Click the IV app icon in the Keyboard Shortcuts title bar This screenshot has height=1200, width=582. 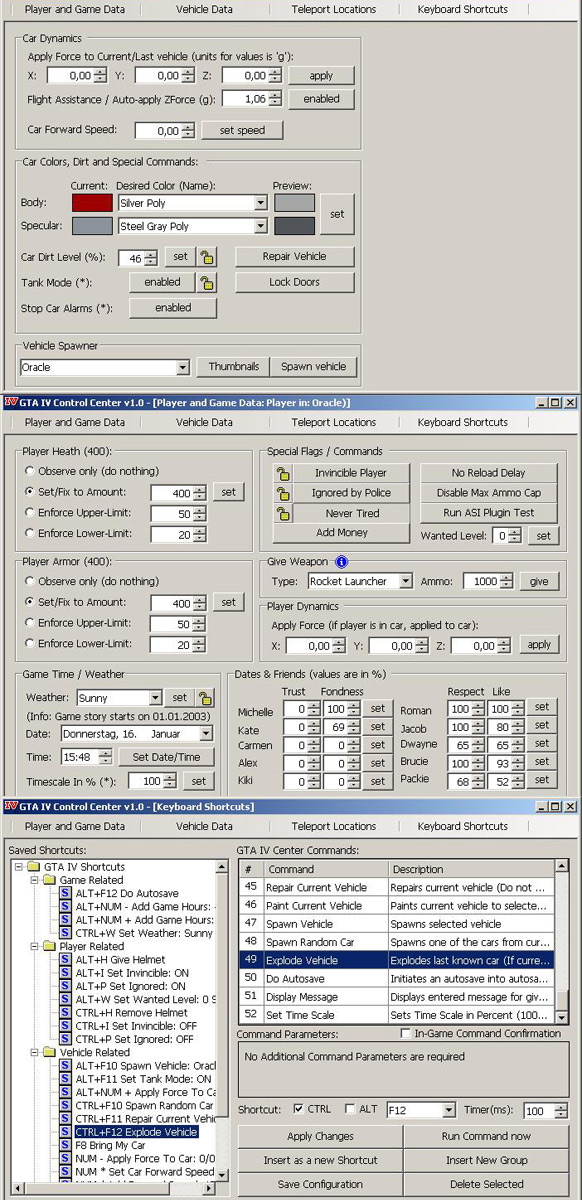click(x=11, y=806)
